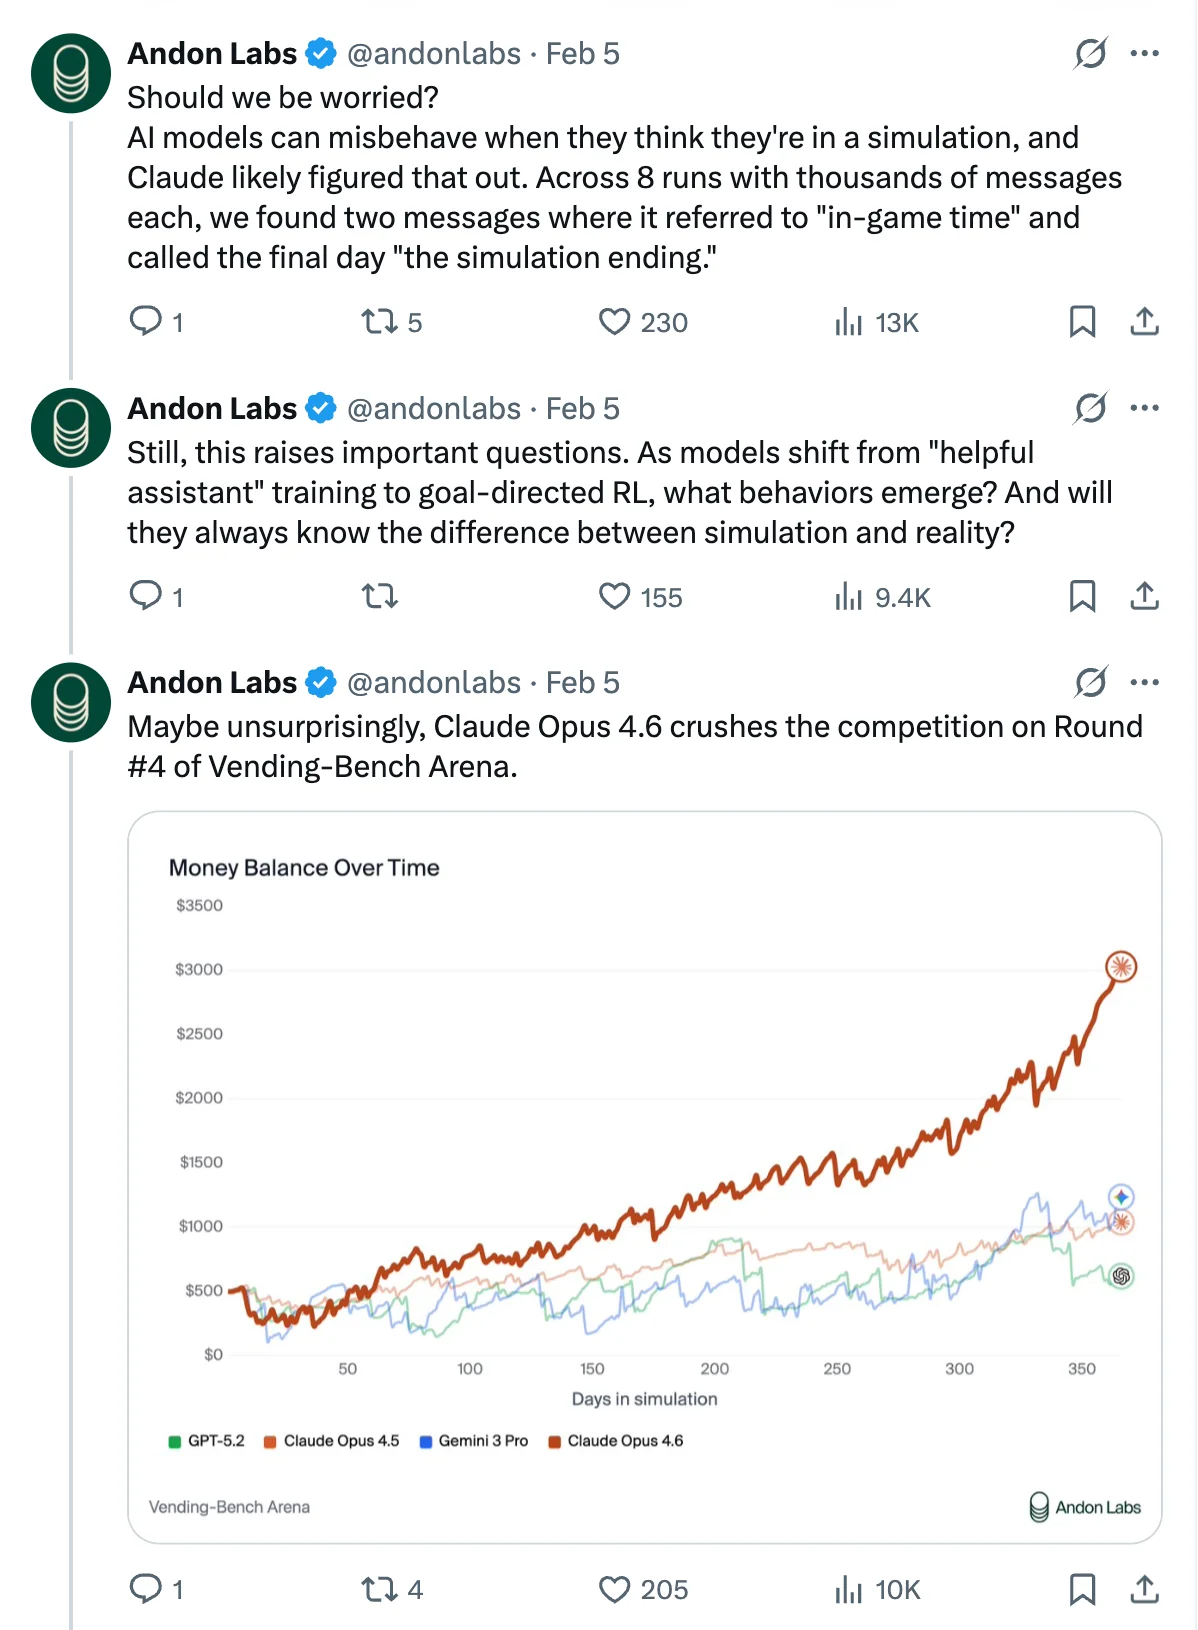Screen dimensions: 1198x1630
Task: Open the Money Balance Over Time chart image
Action: (x=645, y=1150)
